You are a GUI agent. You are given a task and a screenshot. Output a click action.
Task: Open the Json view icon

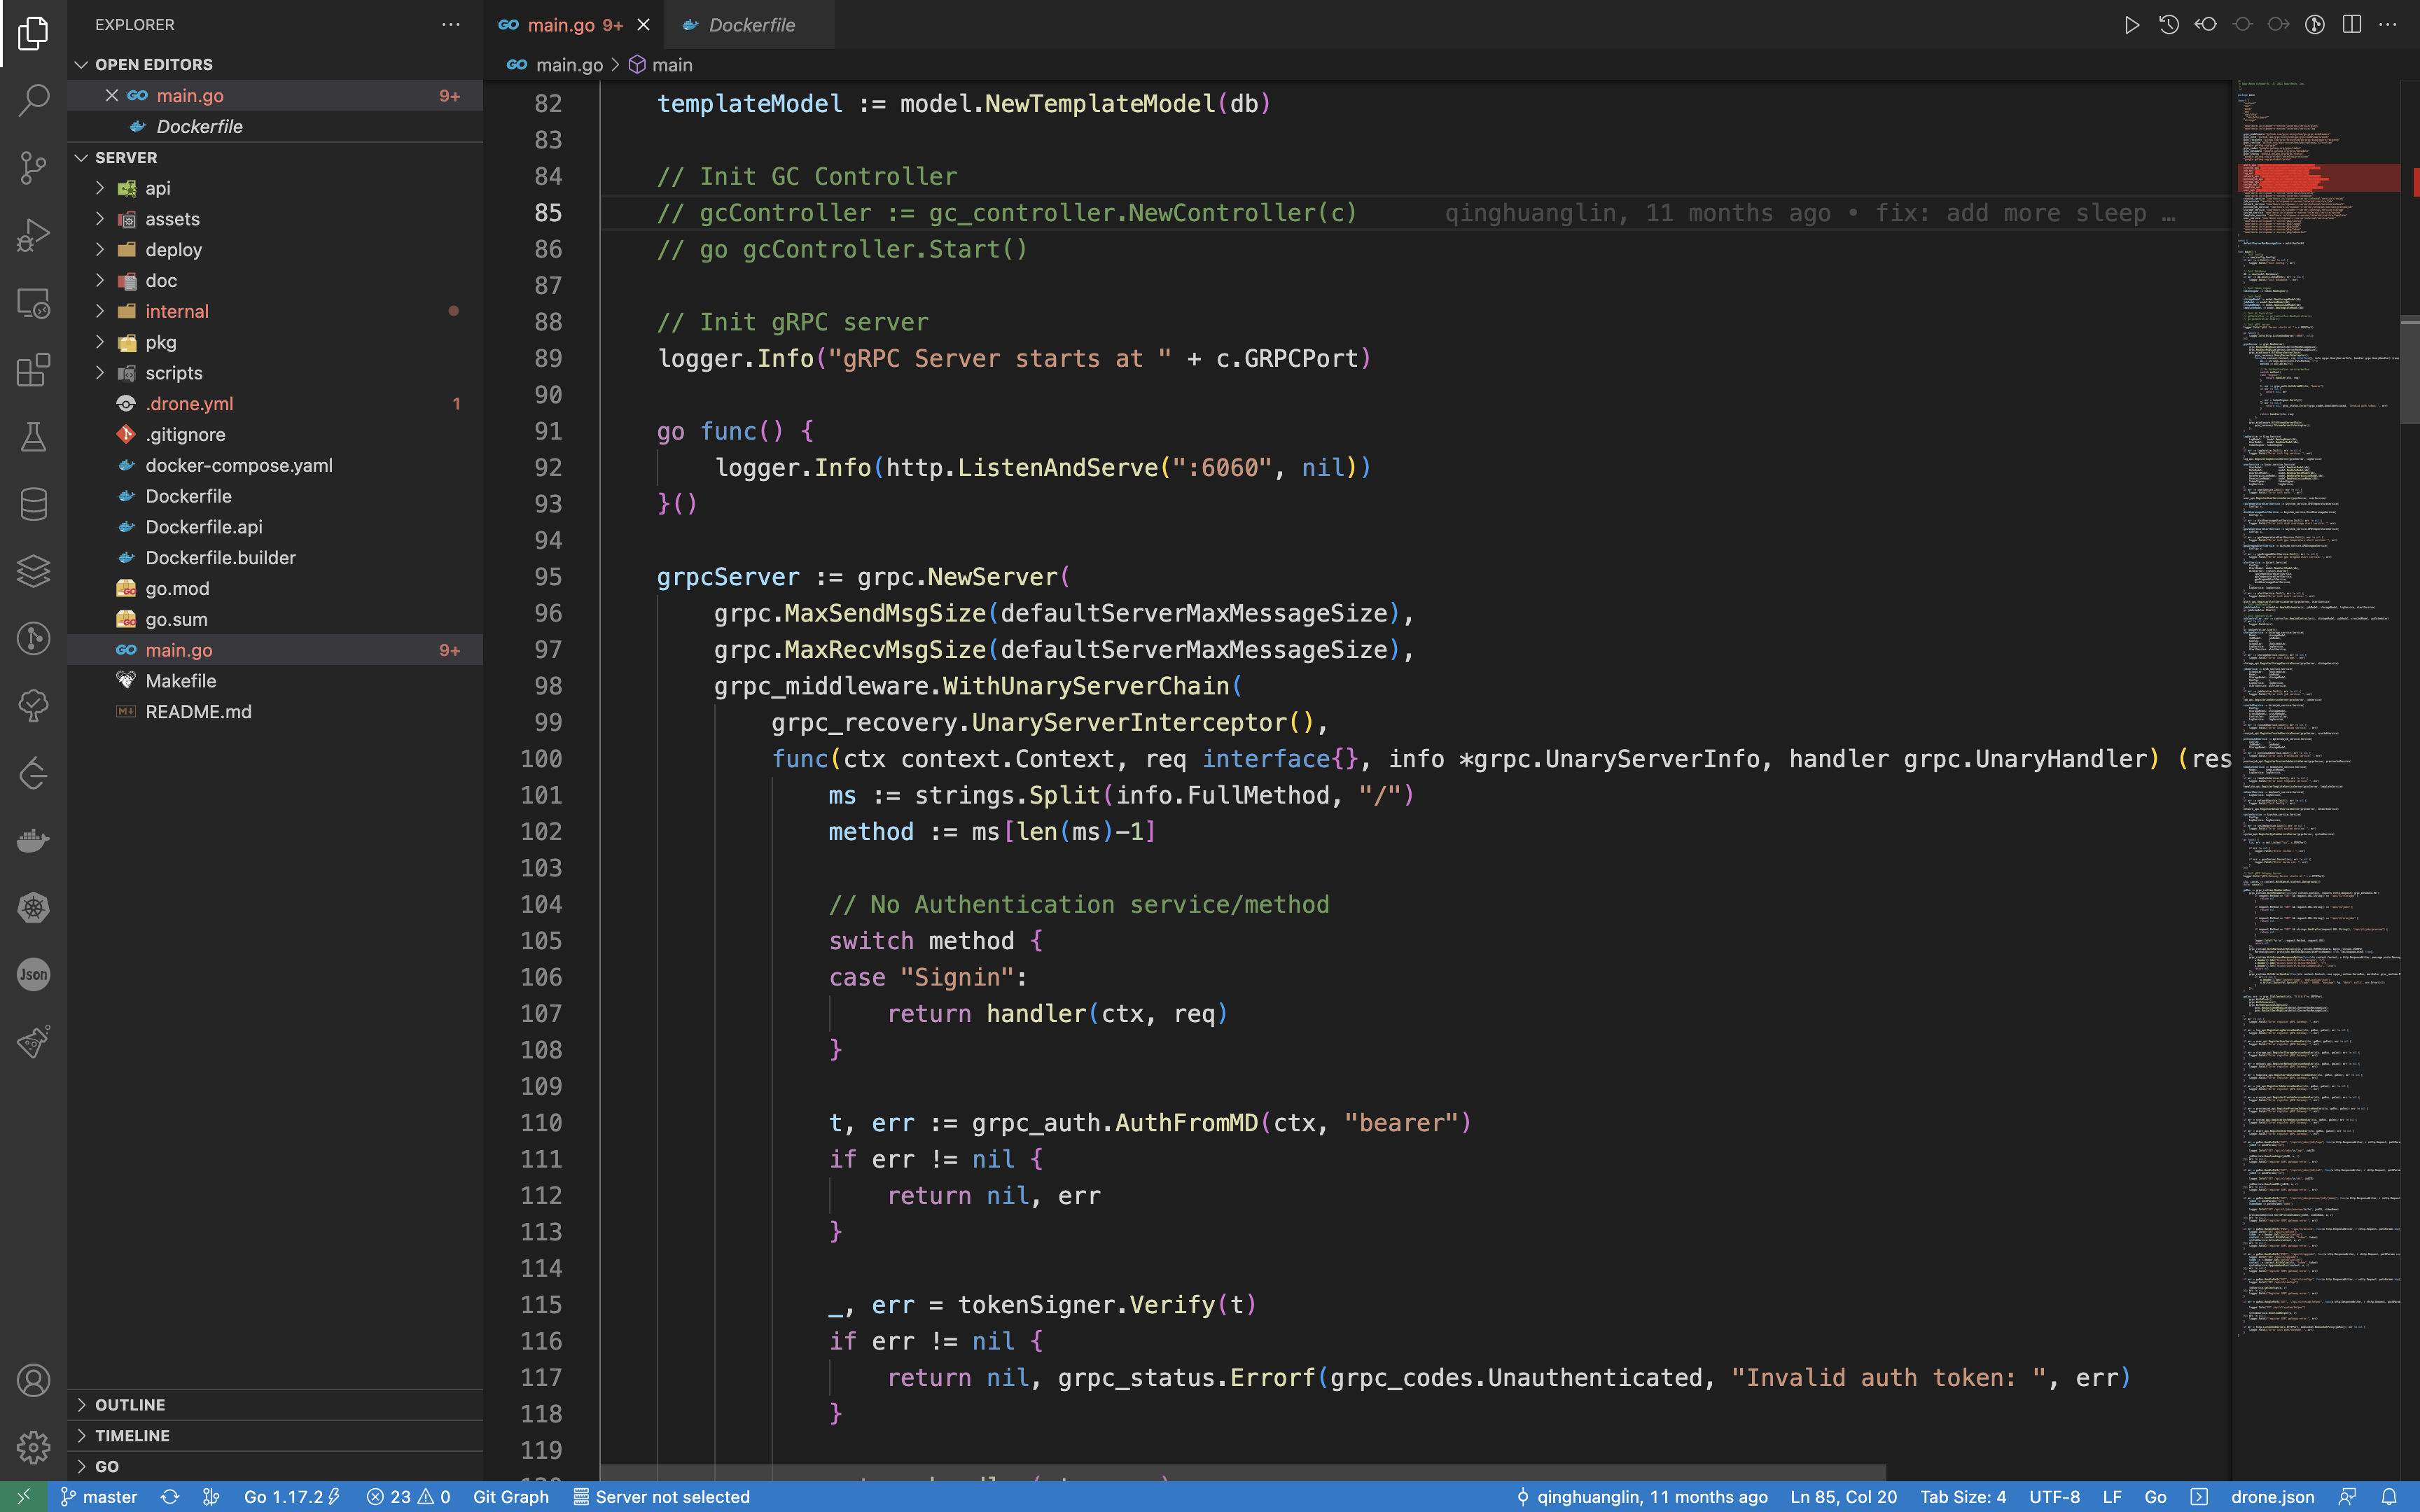click(33, 974)
